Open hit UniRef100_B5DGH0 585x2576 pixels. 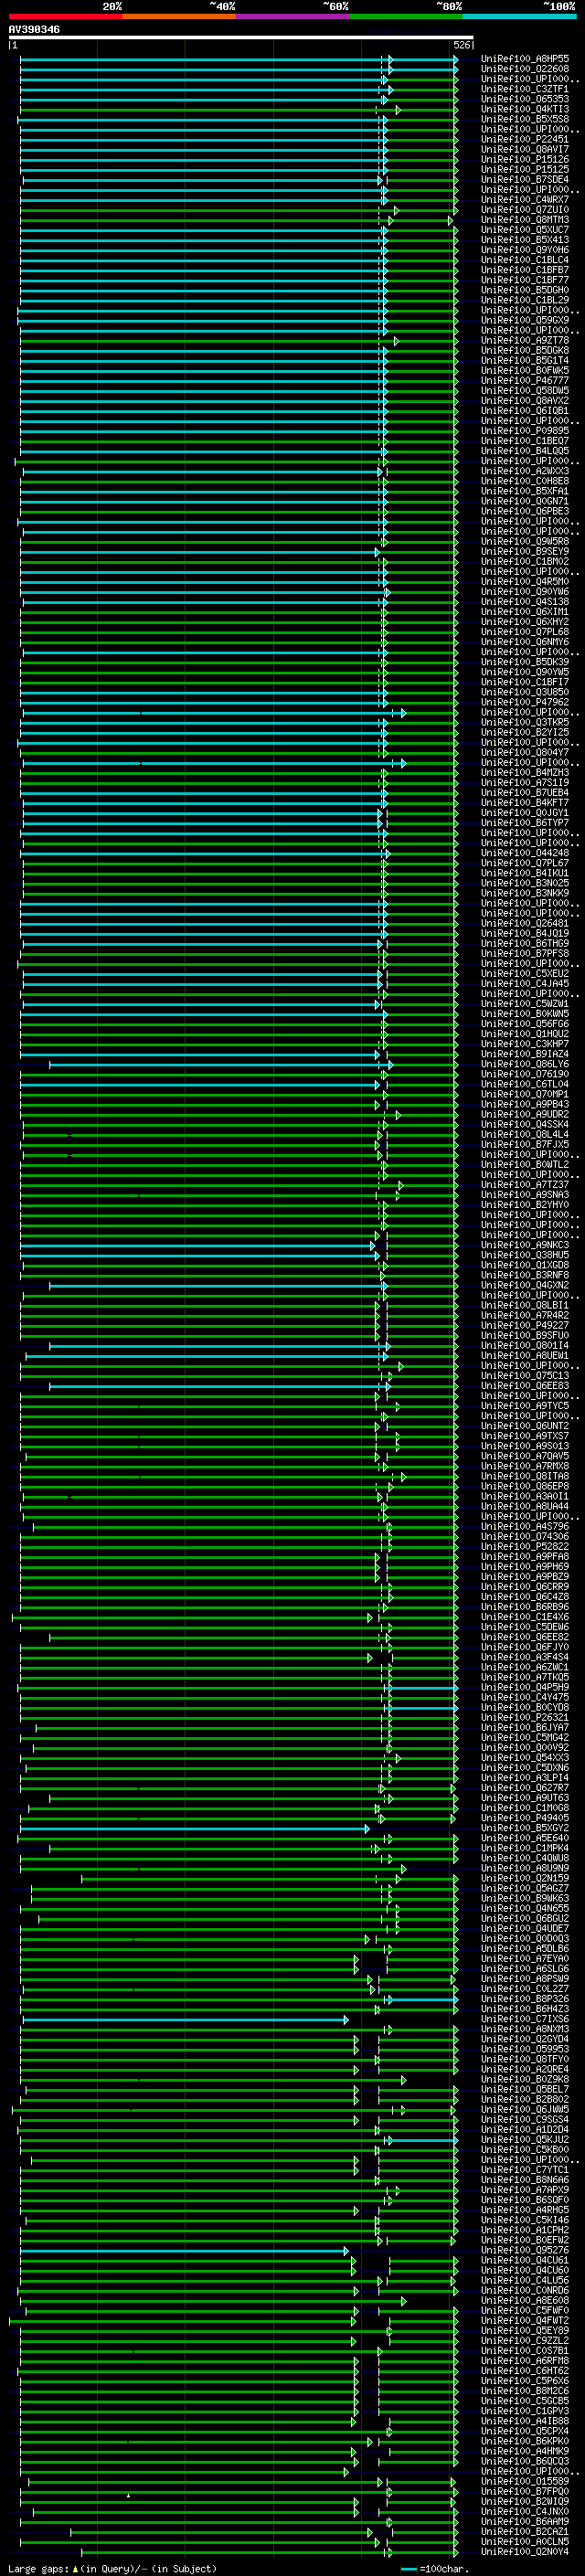click(525, 290)
